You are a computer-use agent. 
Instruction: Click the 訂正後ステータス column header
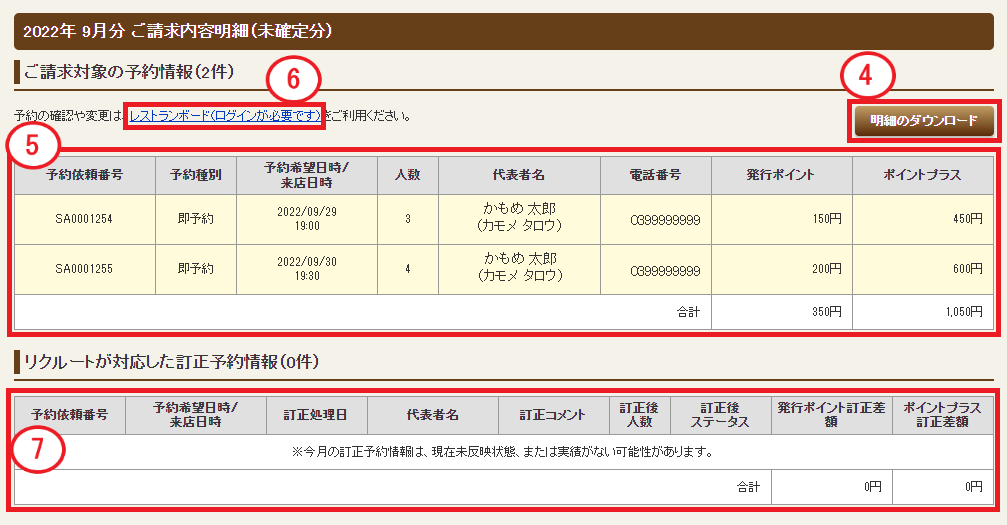[720, 415]
